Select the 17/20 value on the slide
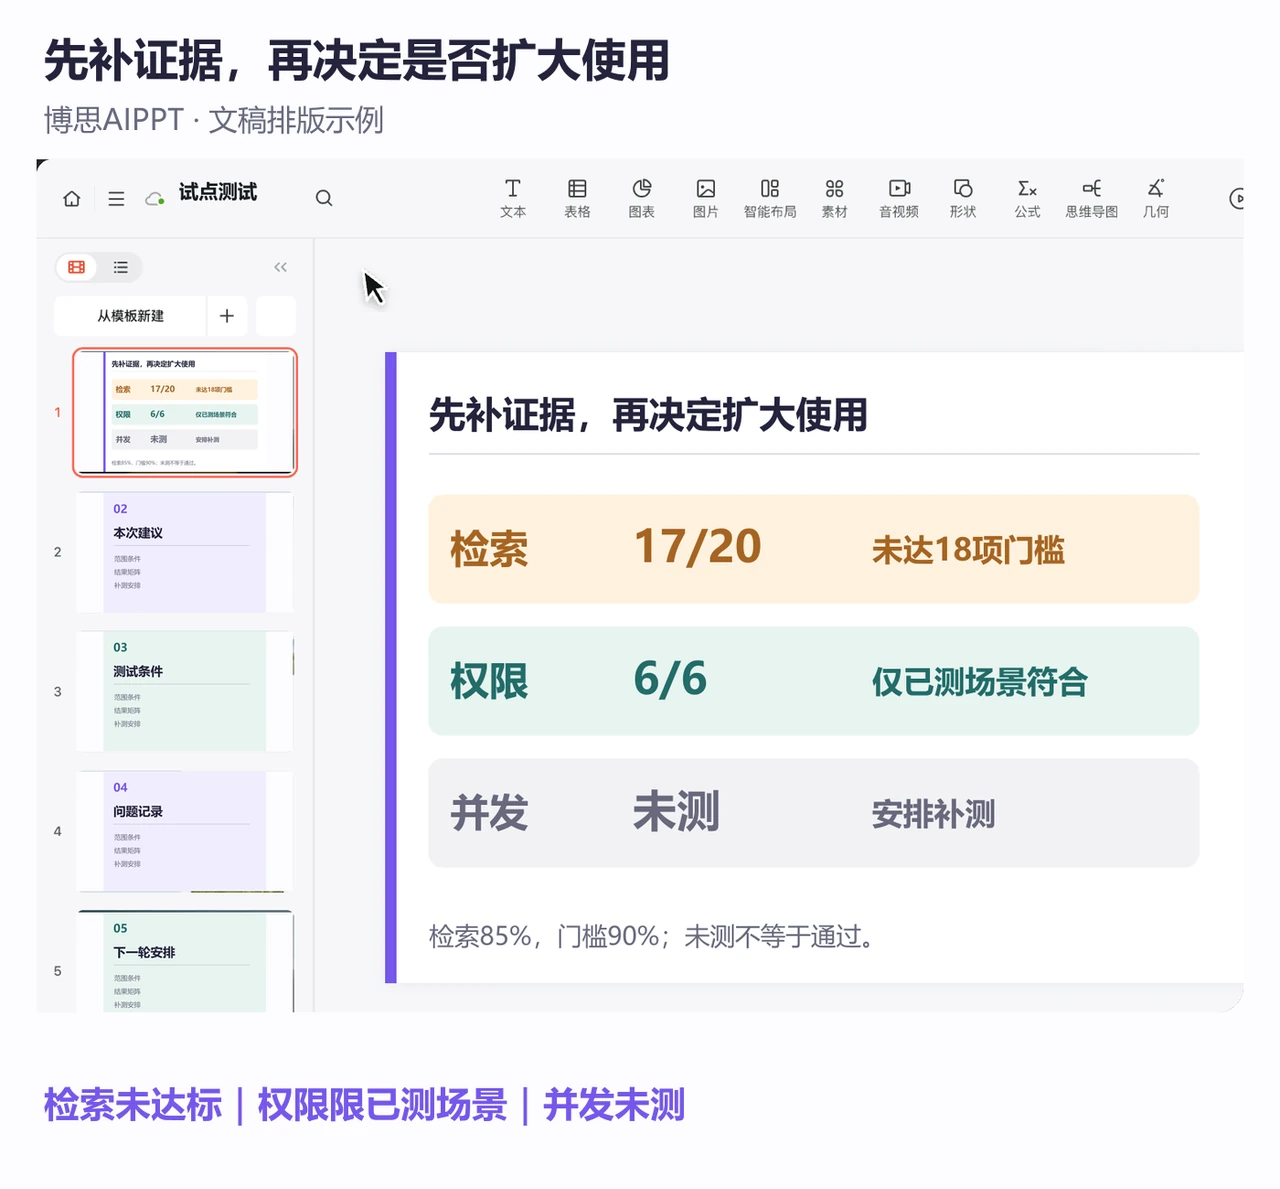Viewport: 1280px width, 1189px height. click(x=698, y=547)
